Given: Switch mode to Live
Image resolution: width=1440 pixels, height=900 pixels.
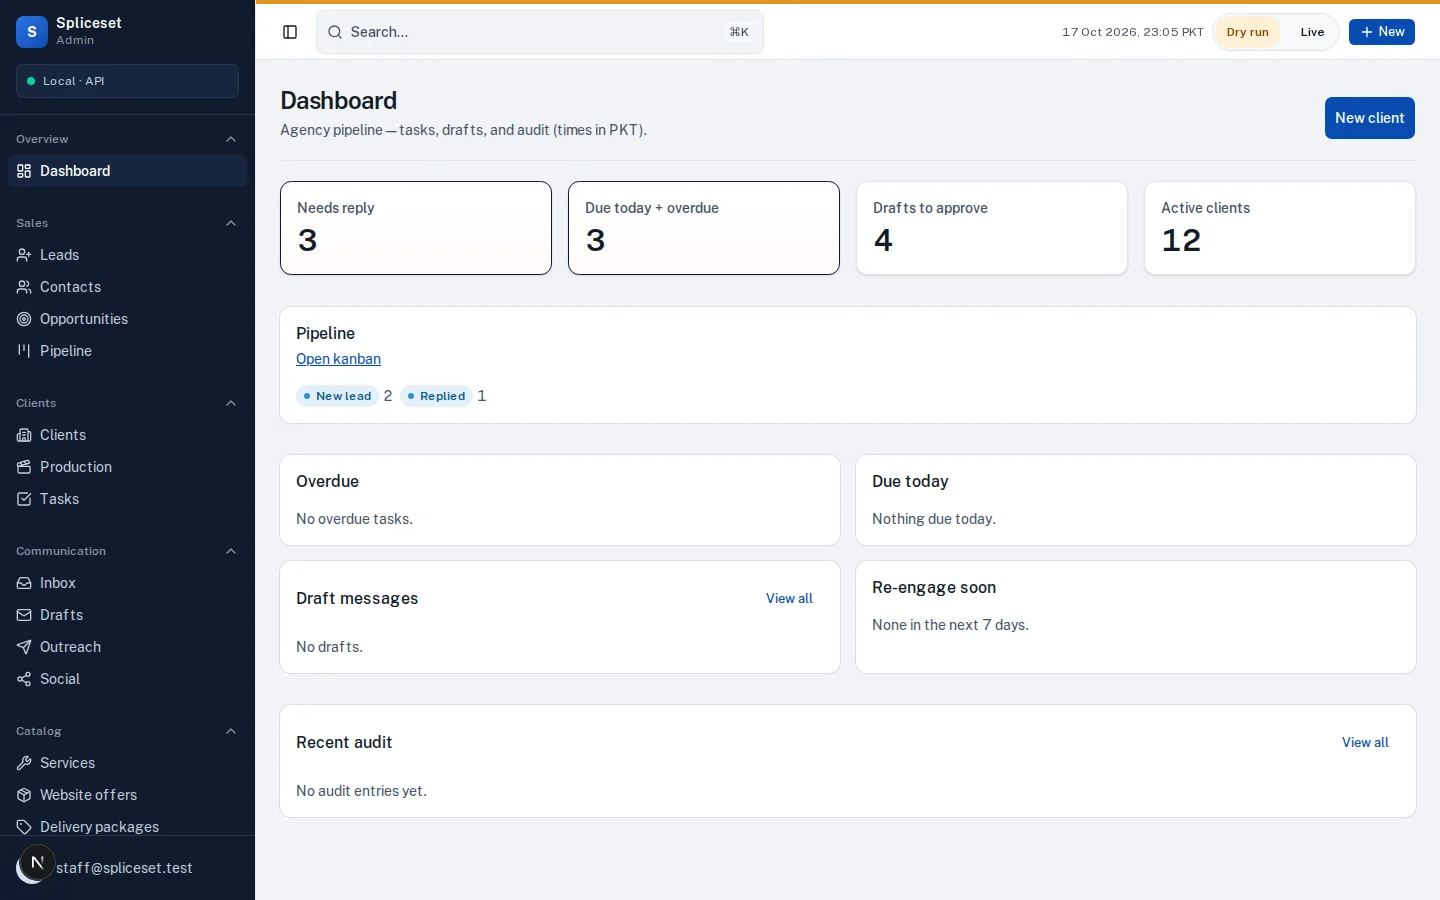Looking at the screenshot, I should (1312, 32).
